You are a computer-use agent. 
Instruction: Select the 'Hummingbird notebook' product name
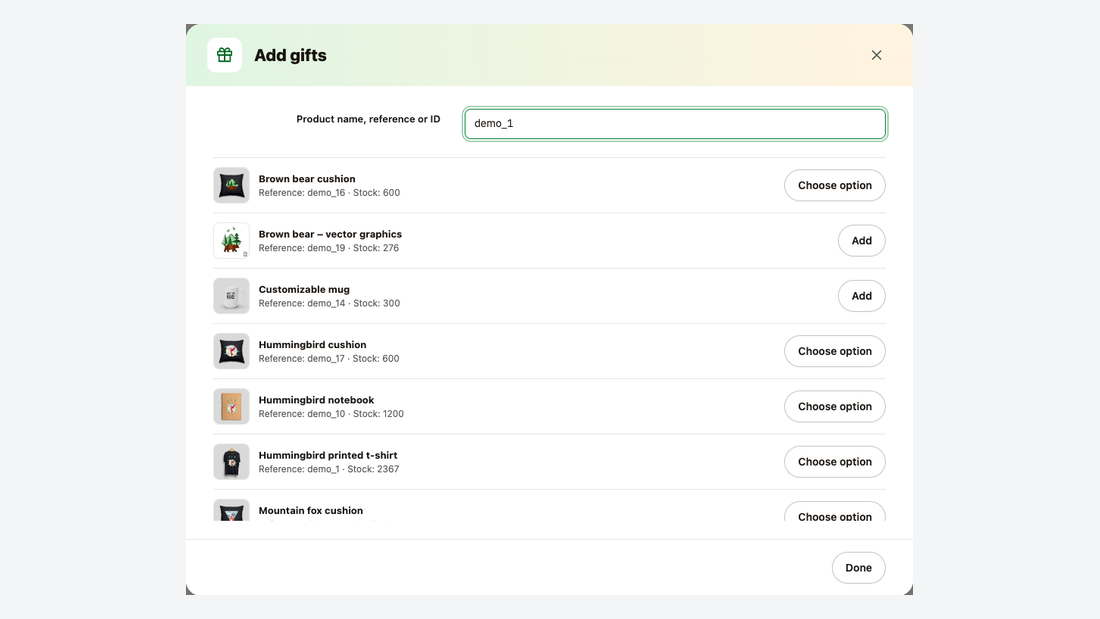pos(316,400)
